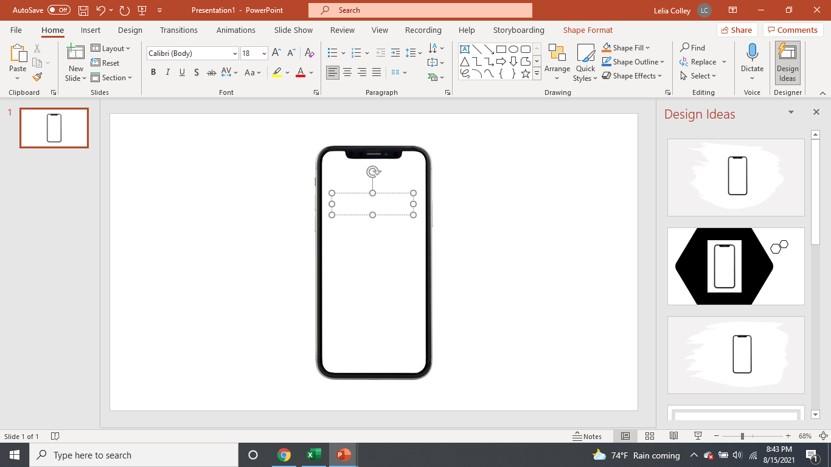Select the hexagon phone design idea thumbnail
This screenshot has height=467, width=831.
(x=735, y=266)
